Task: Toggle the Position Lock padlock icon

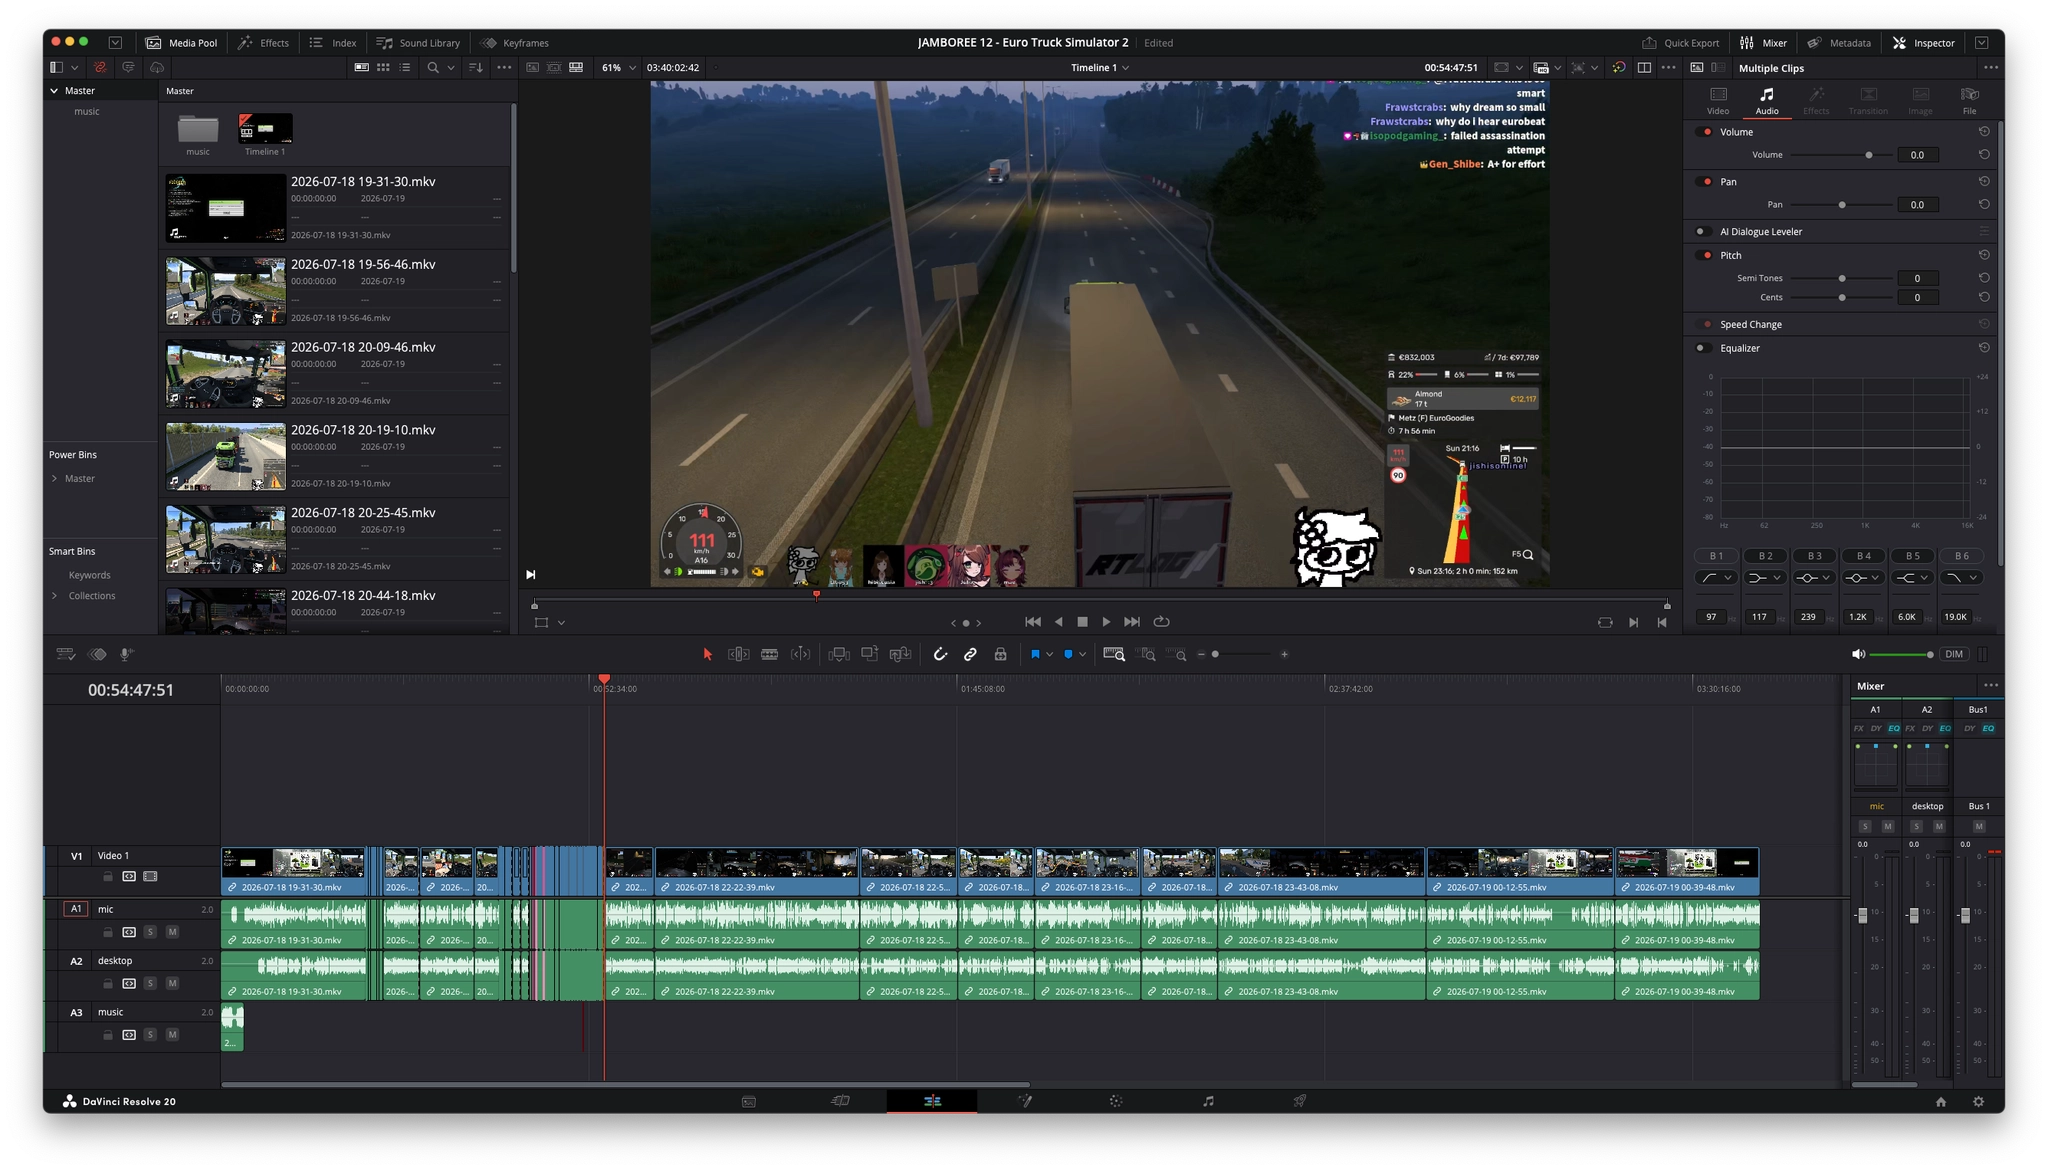Action: point(1000,654)
